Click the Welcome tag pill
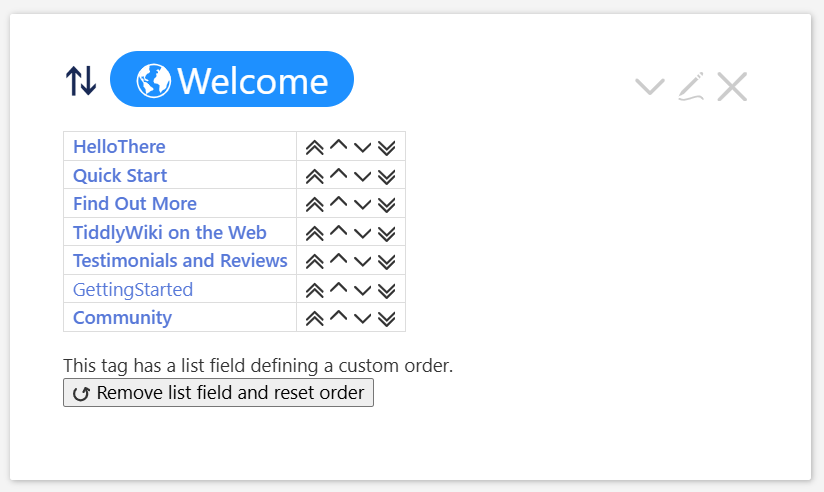This screenshot has height=492, width=824. click(x=232, y=80)
